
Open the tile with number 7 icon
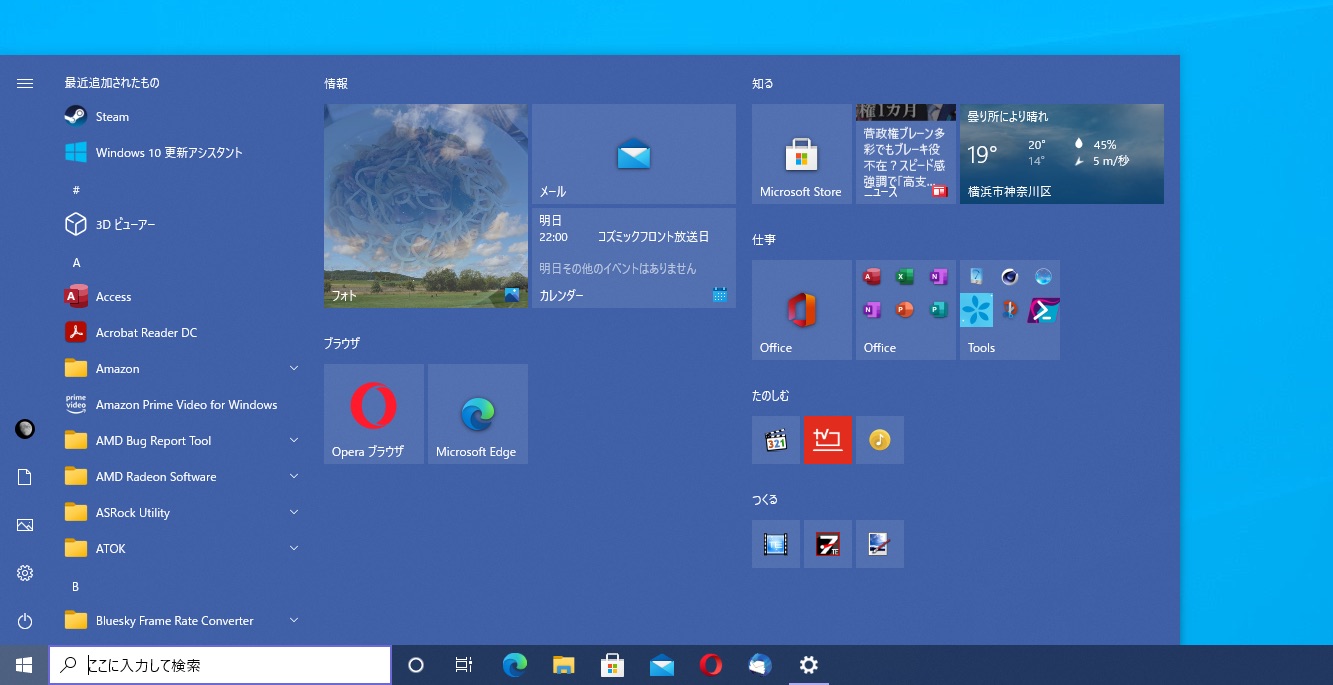pos(828,544)
